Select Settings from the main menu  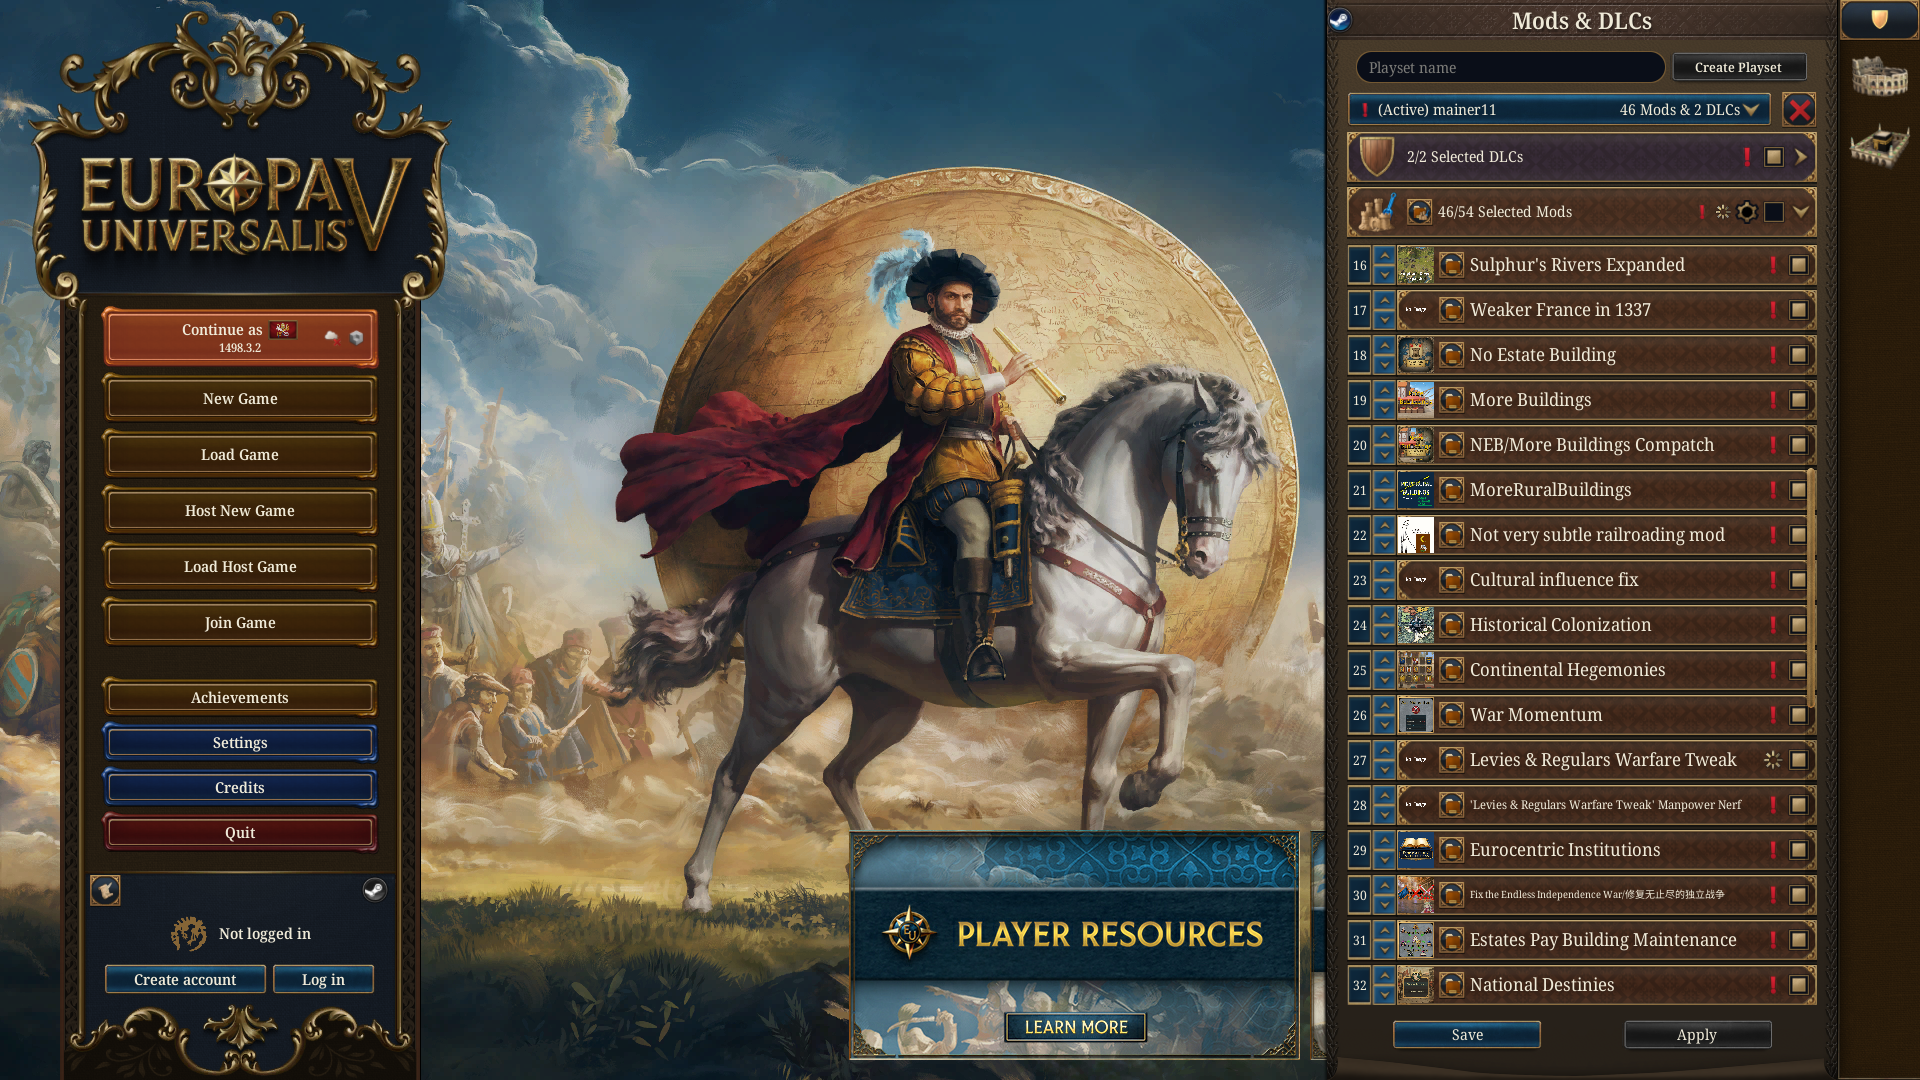tap(240, 743)
